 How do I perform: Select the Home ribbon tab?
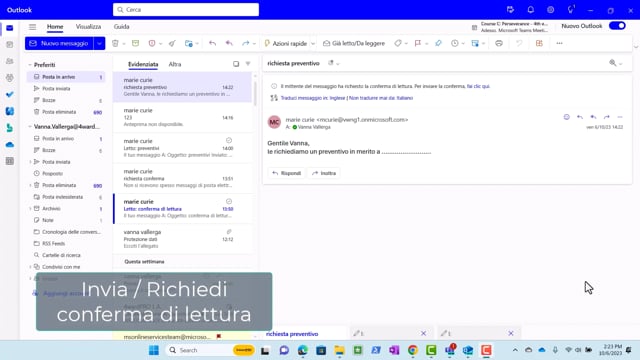(55, 27)
